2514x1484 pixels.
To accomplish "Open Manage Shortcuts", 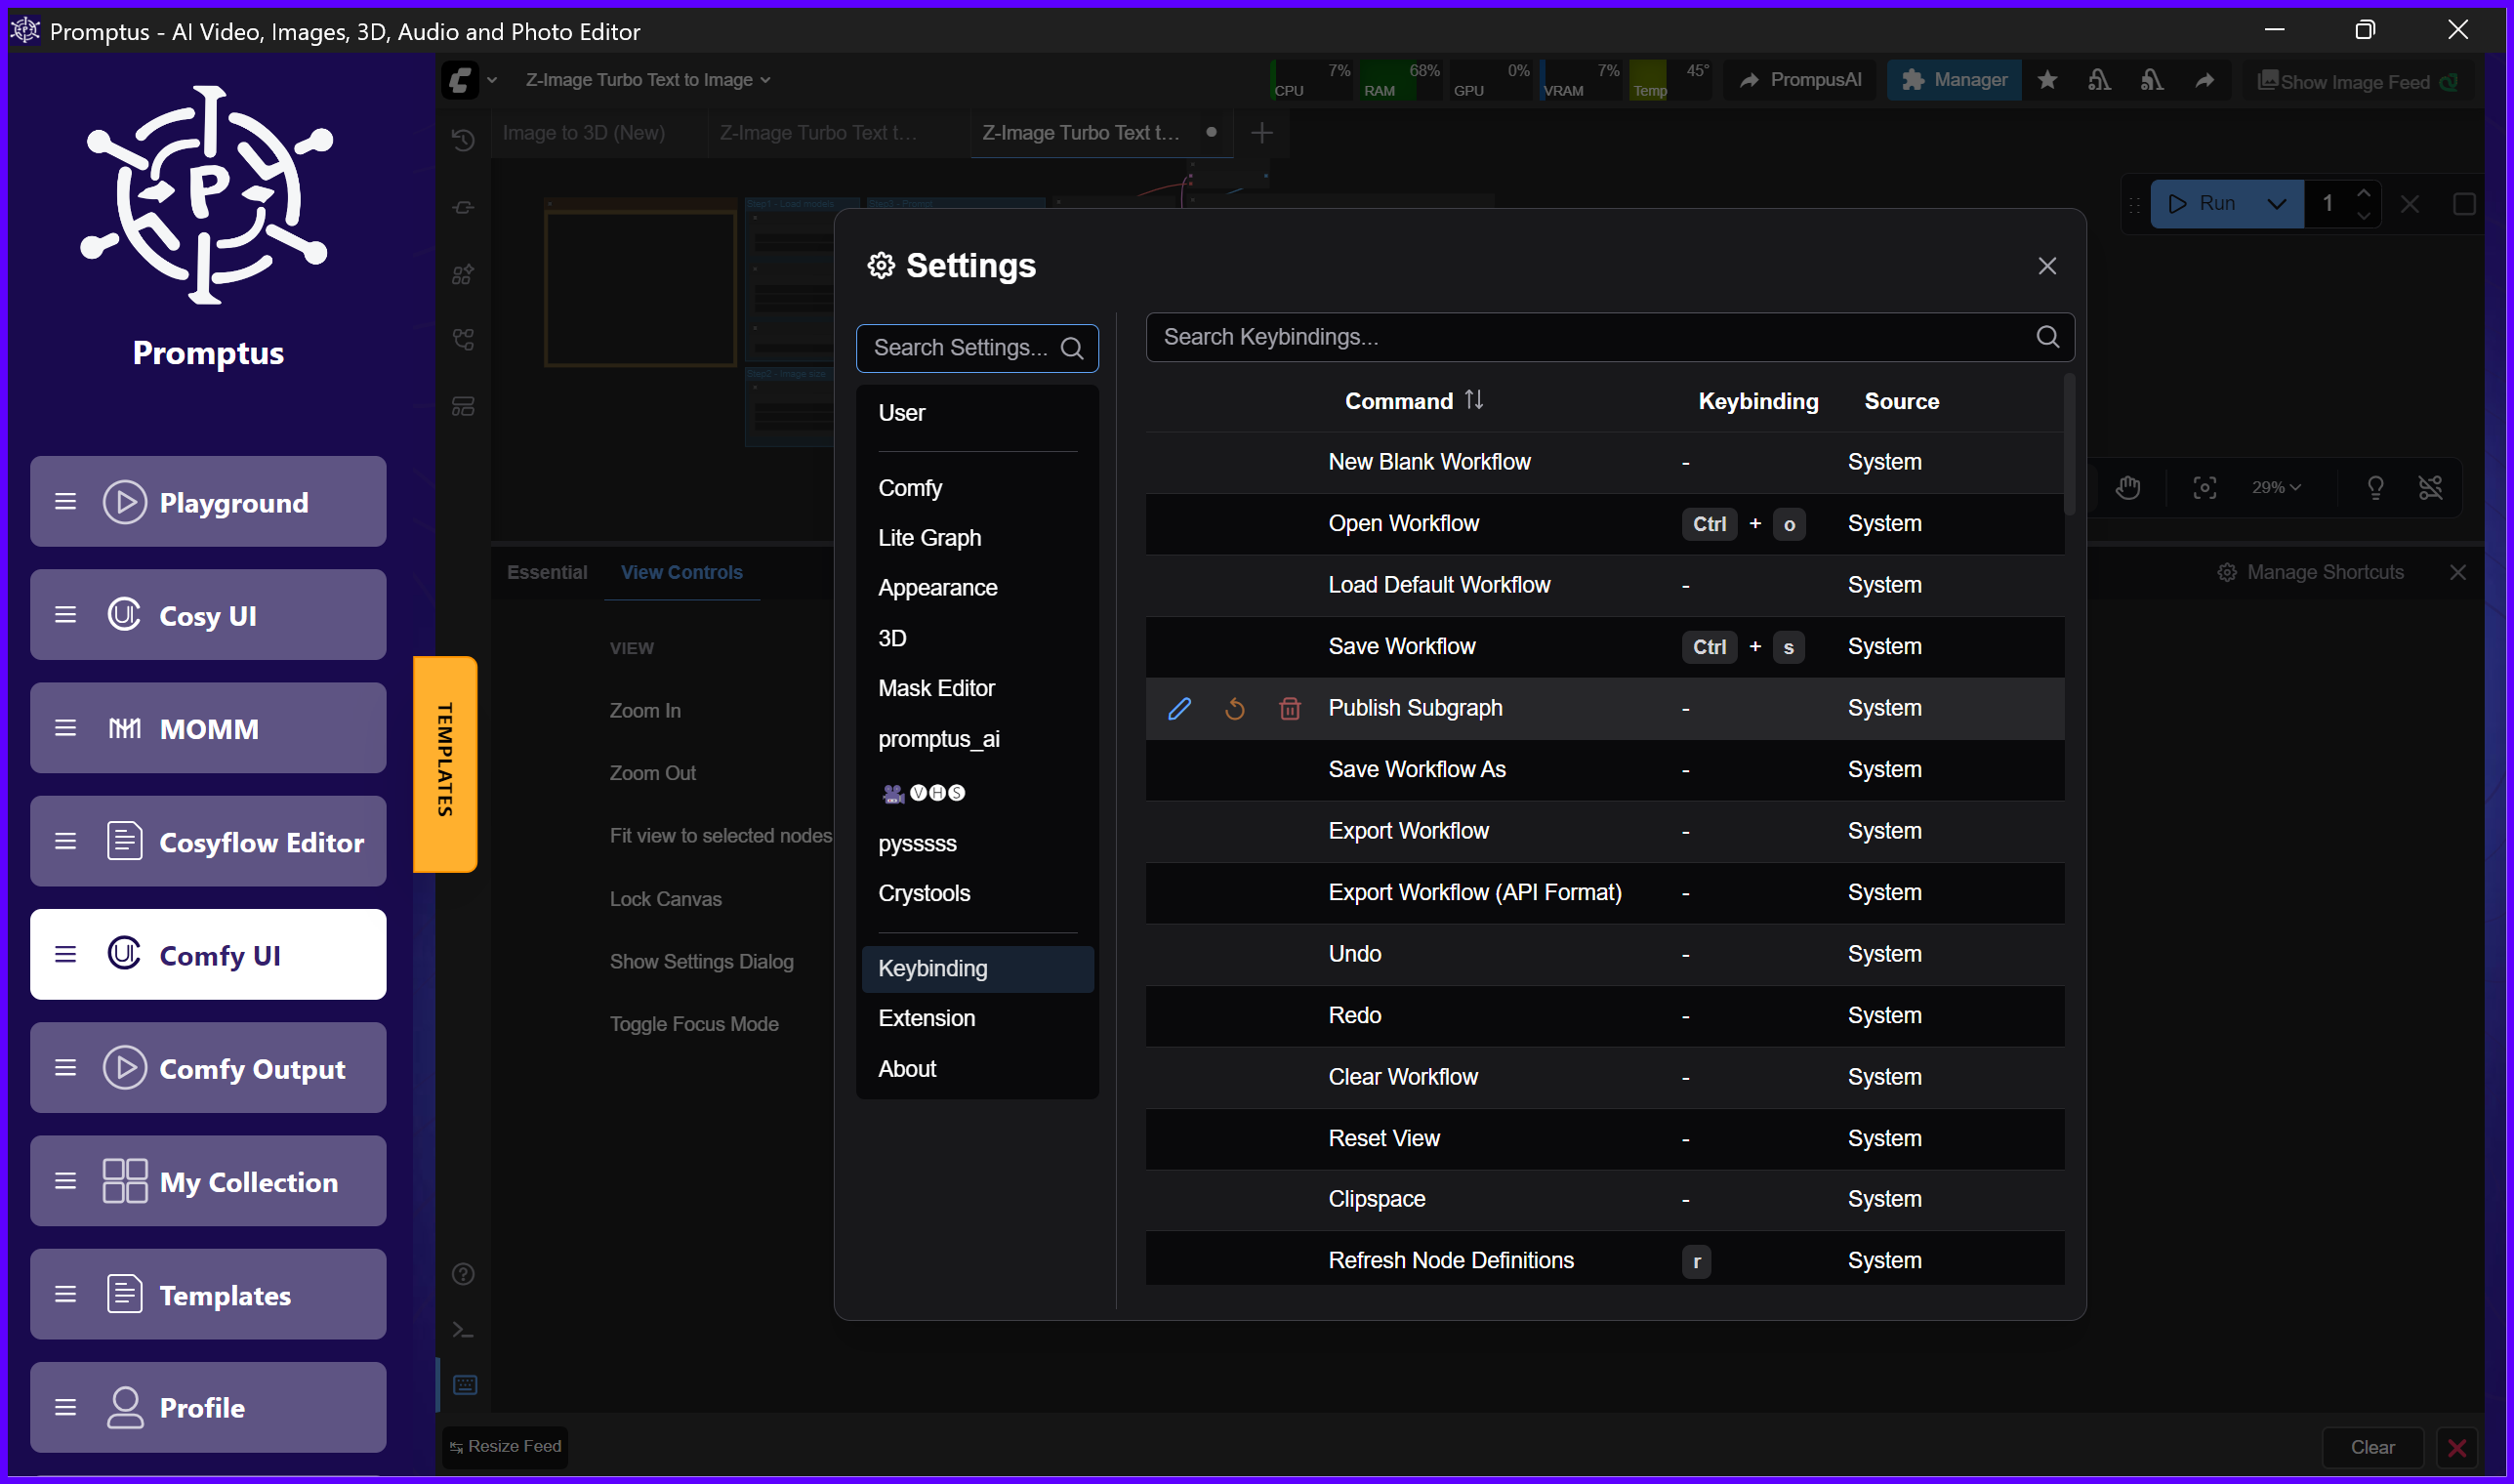I will coord(2310,571).
